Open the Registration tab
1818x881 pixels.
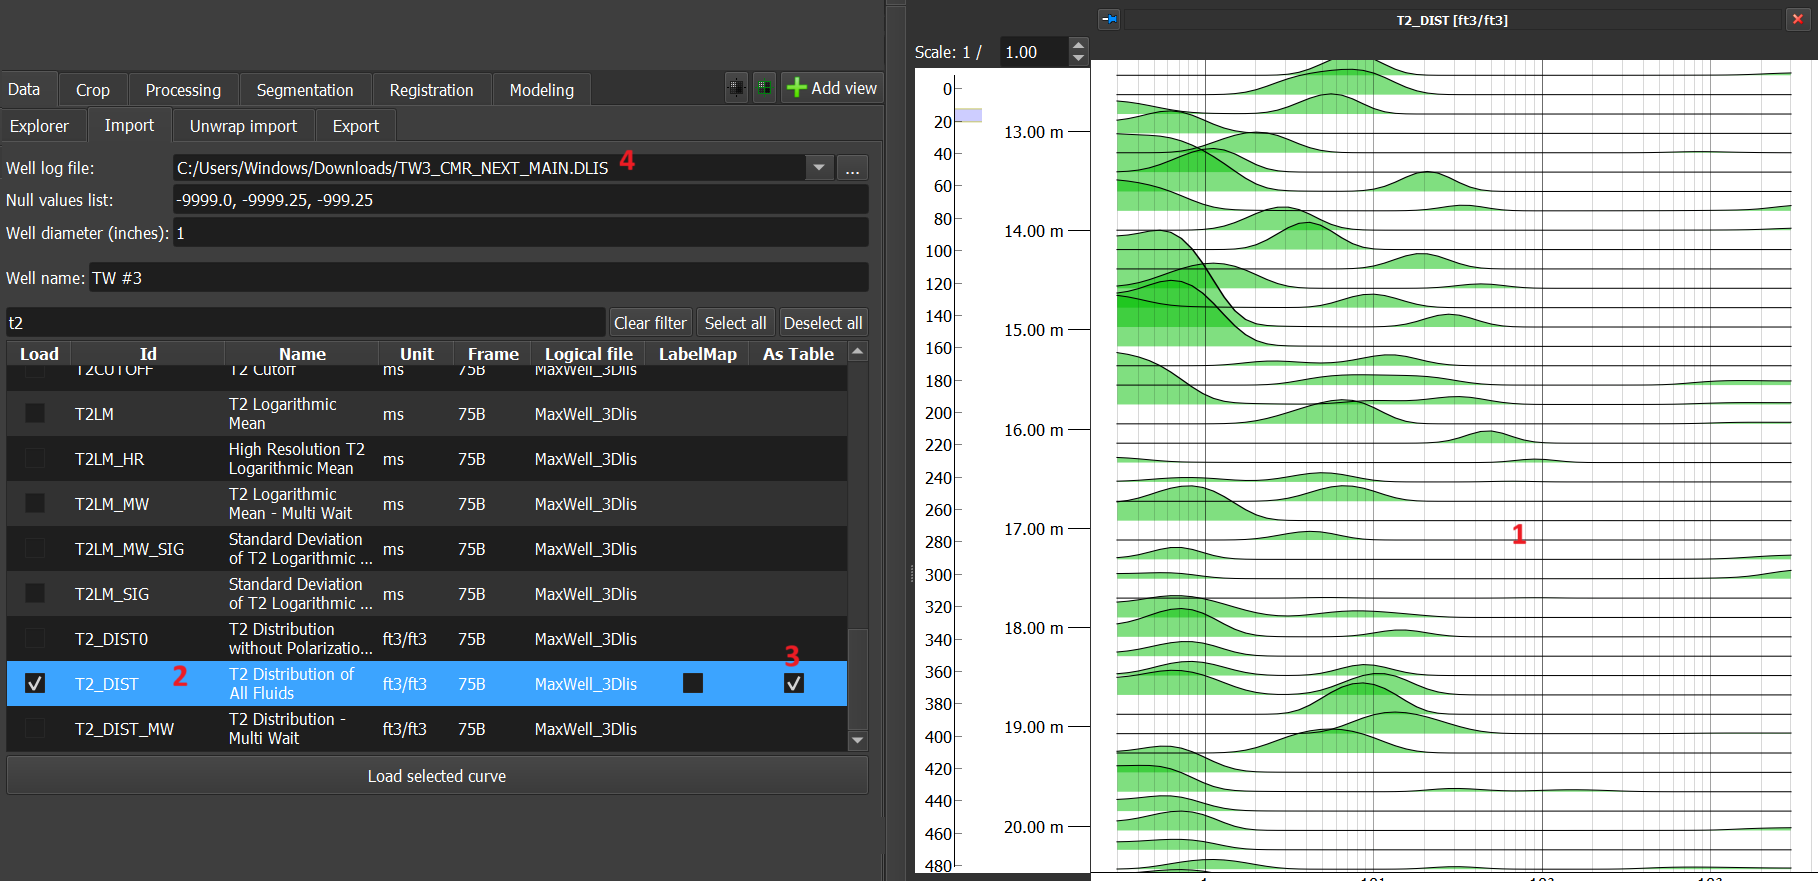[x=431, y=90]
